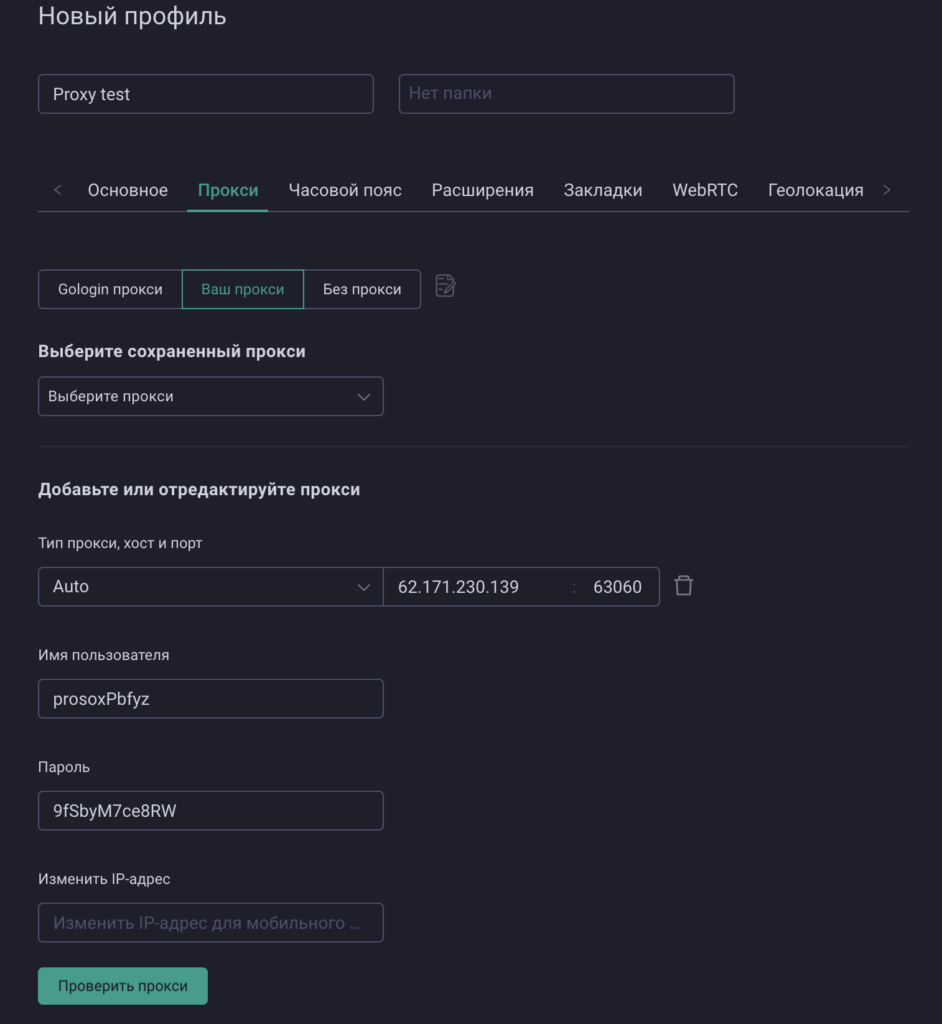
Task: Click the Proxy test name field
Action: [205, 93]
